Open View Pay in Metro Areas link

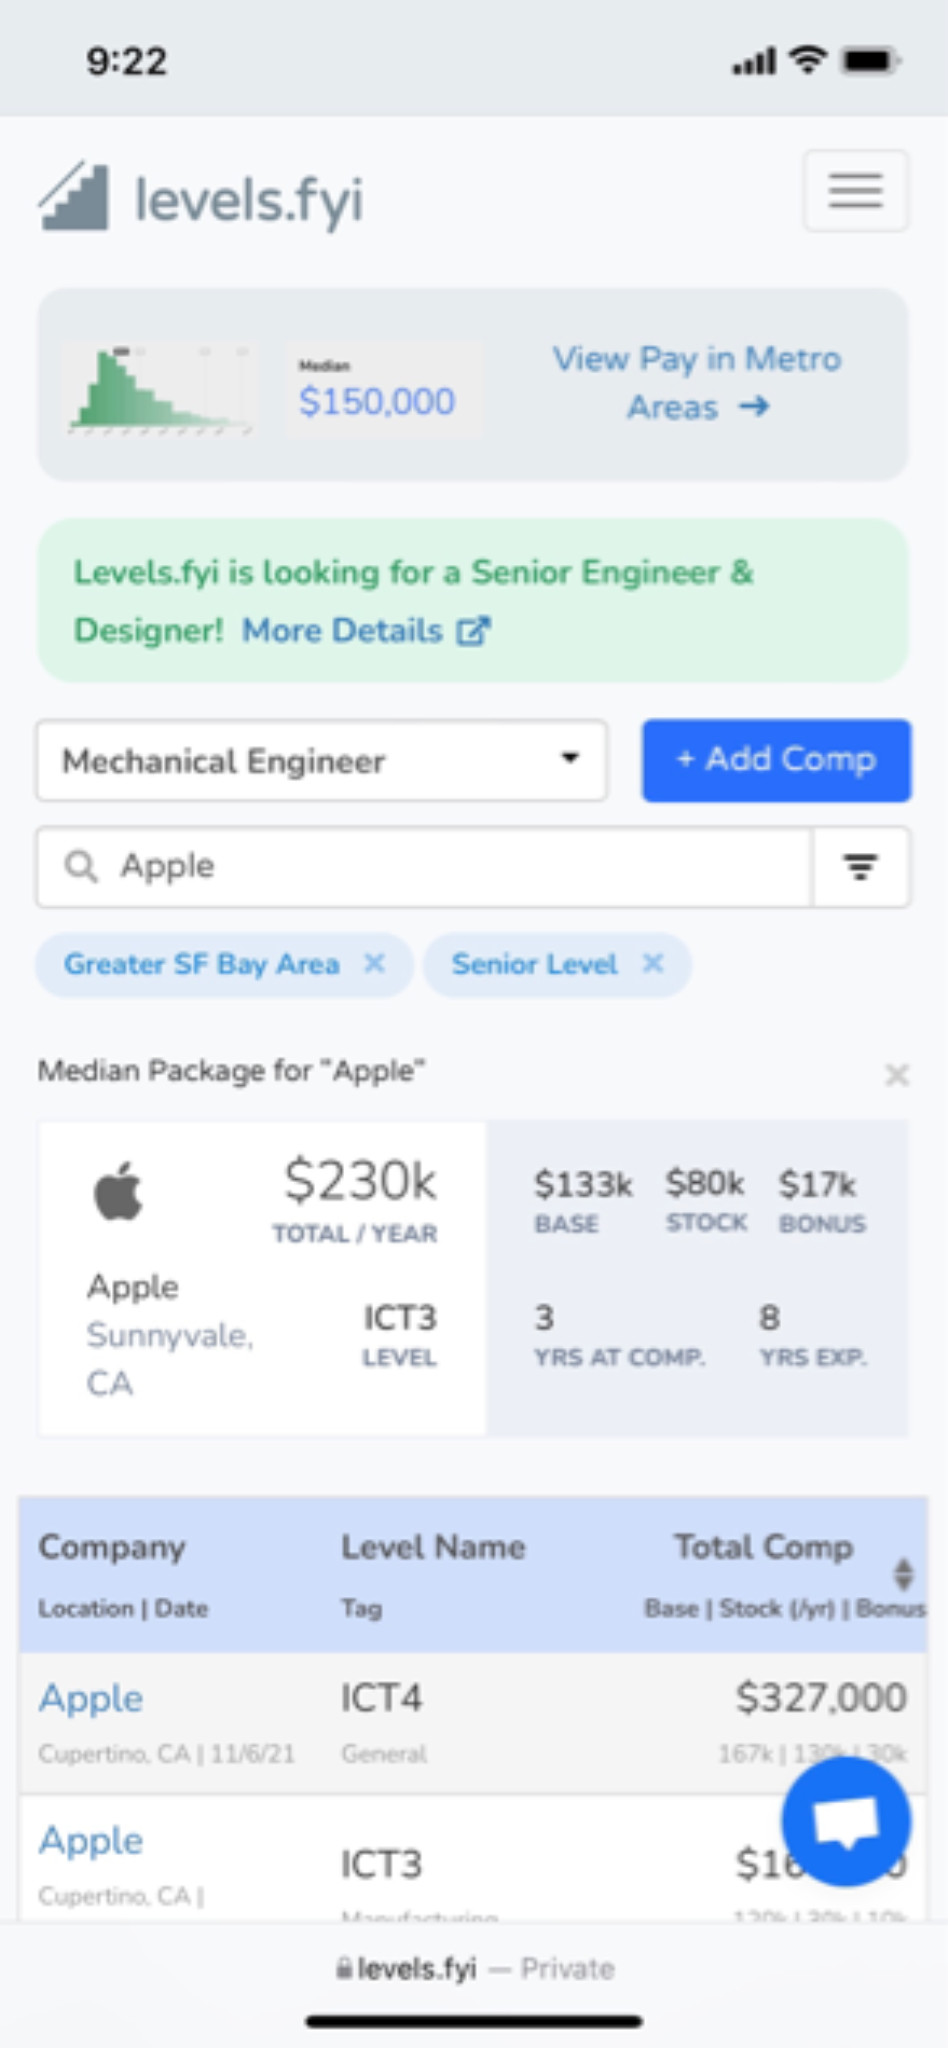tap(697, 382)
